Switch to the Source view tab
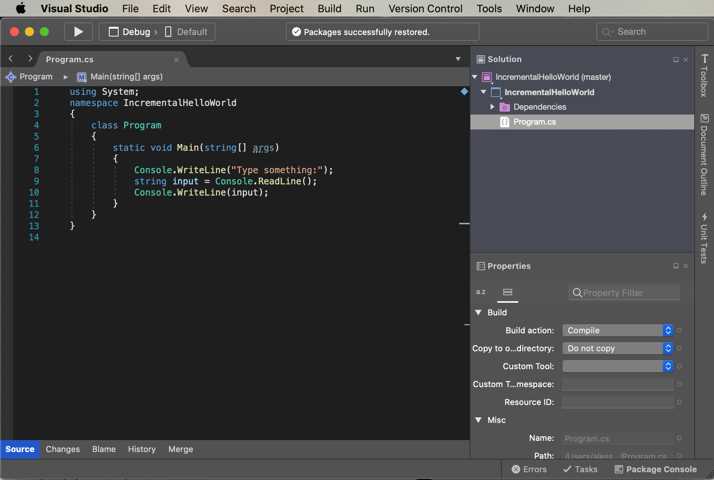Viewport: 714px width, 480px height. (x=20, y=449)
